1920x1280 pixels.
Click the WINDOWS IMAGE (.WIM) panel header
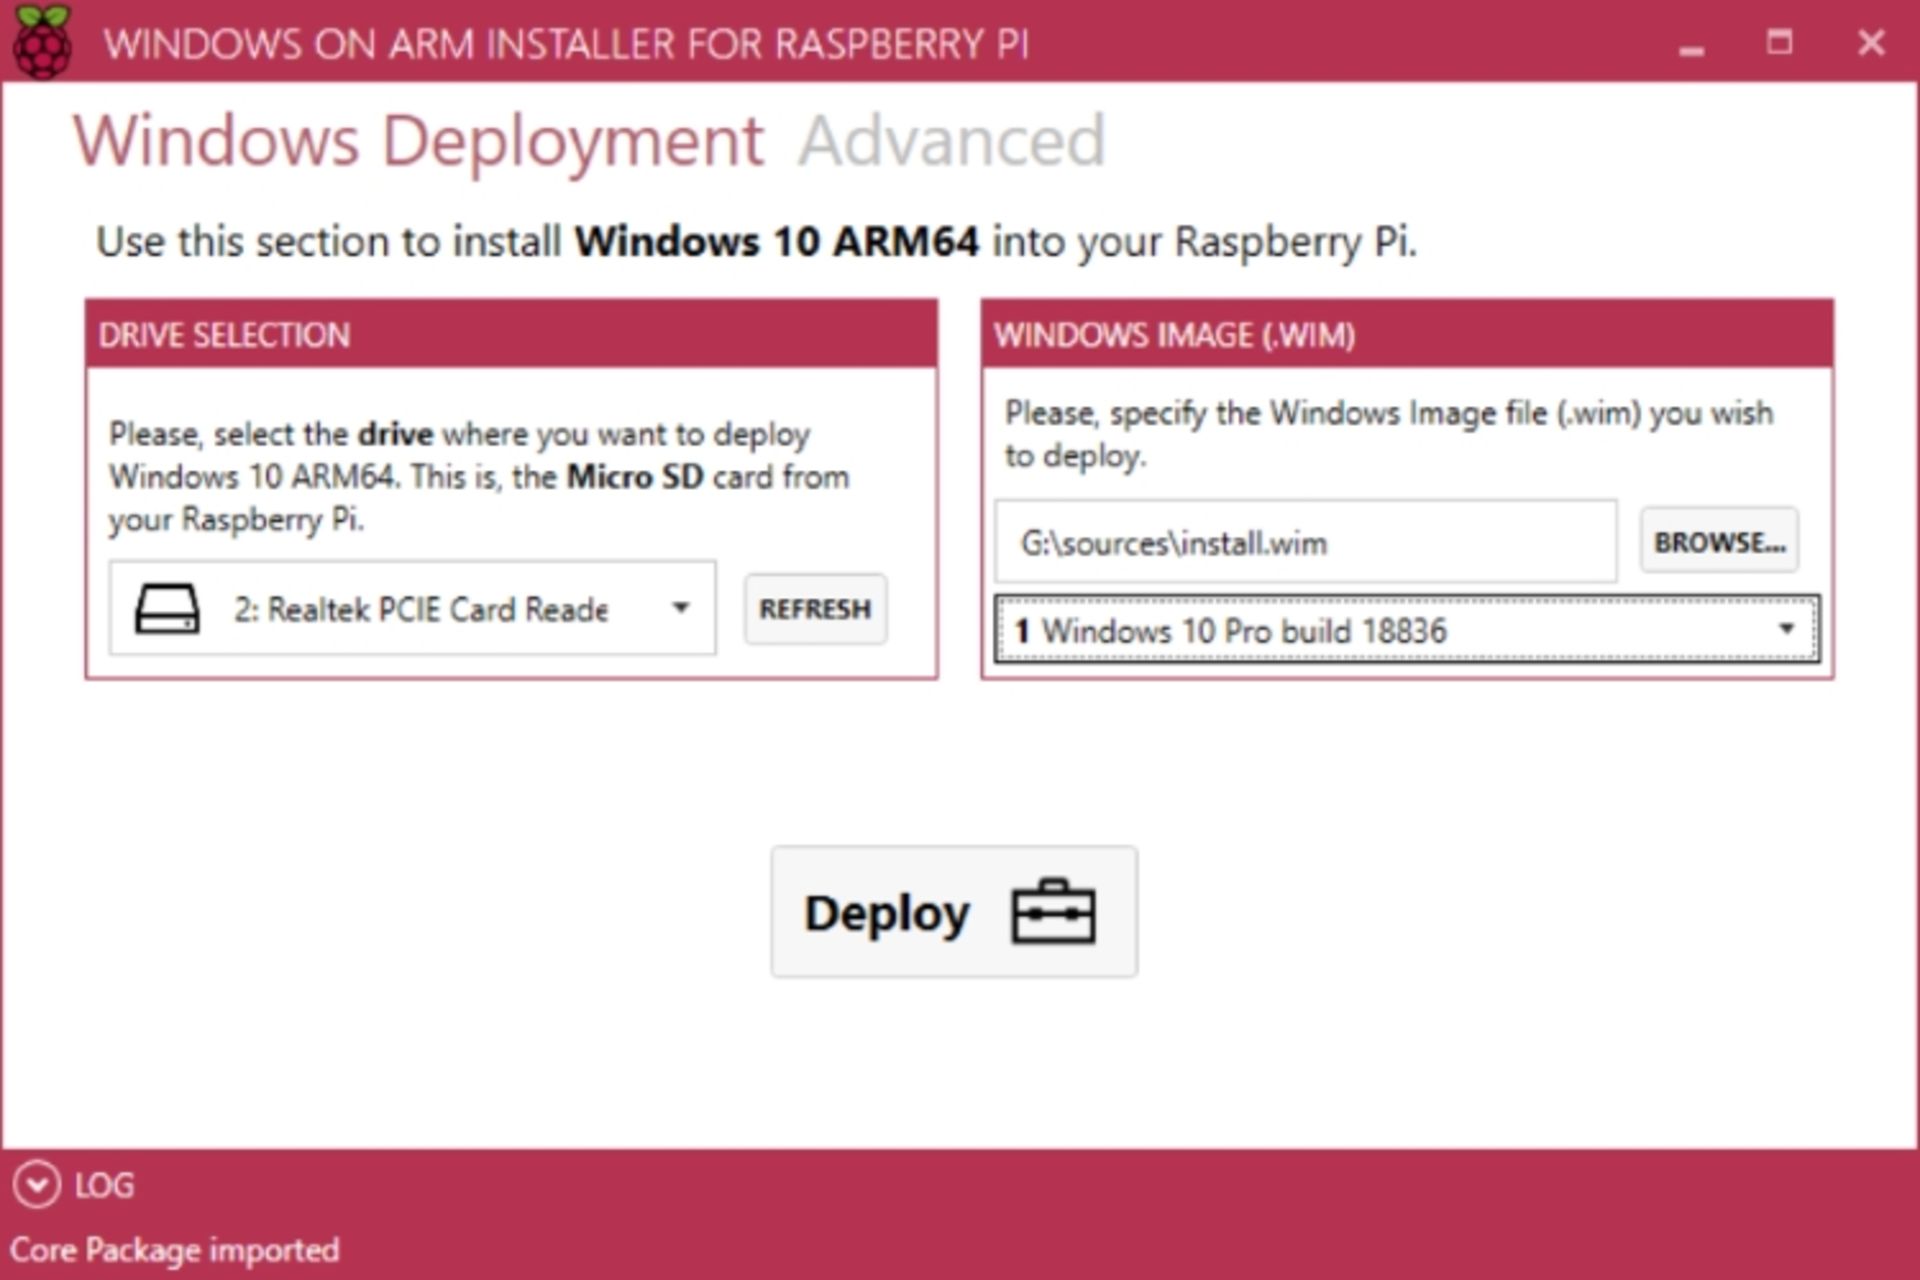pos(1407,334)
